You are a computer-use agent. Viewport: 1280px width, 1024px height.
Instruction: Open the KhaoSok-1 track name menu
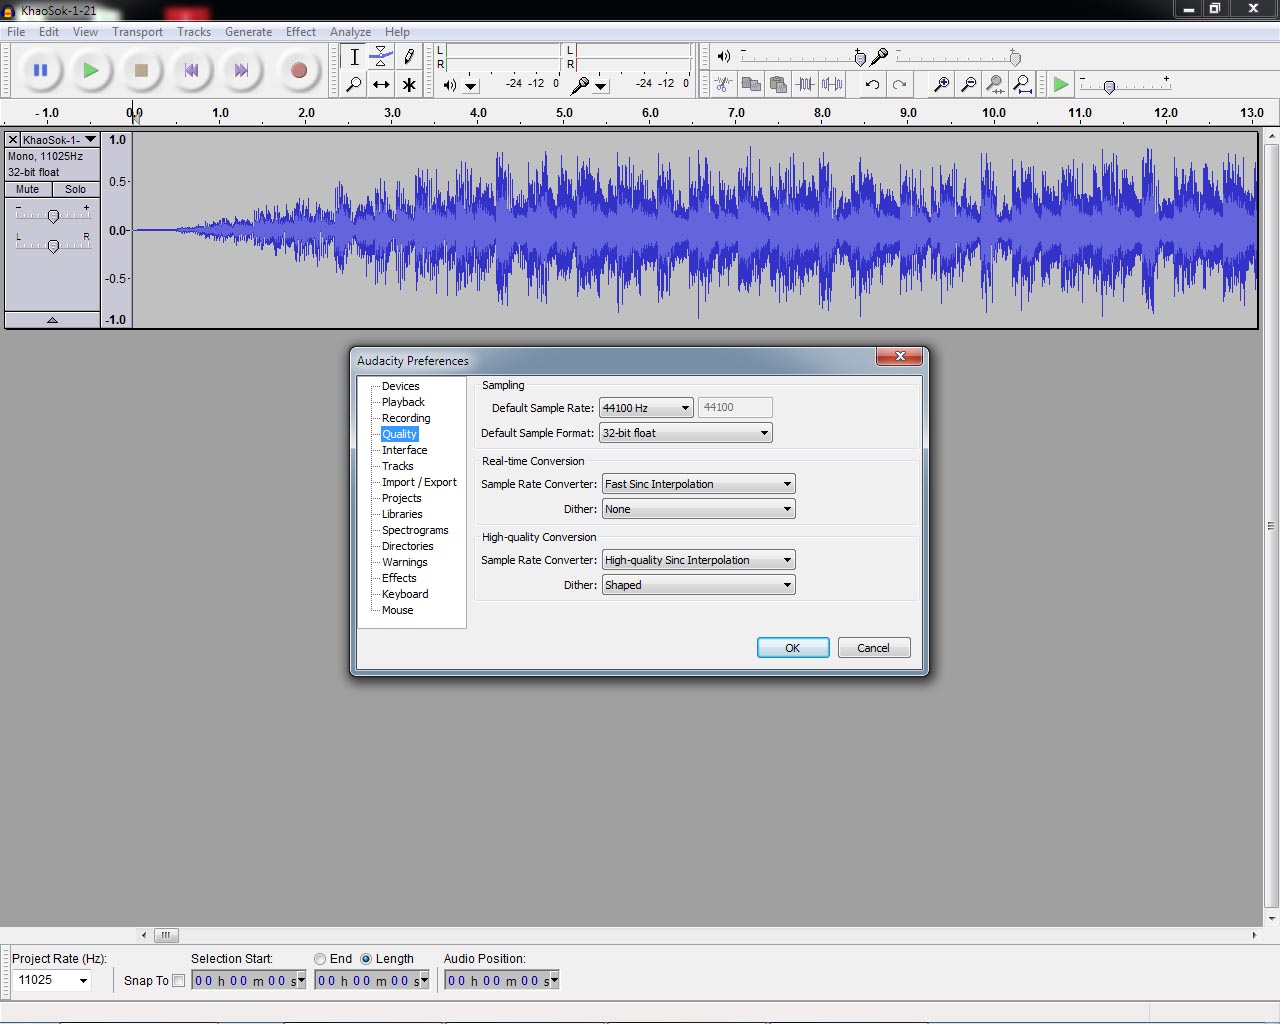[x=60, y=140]
